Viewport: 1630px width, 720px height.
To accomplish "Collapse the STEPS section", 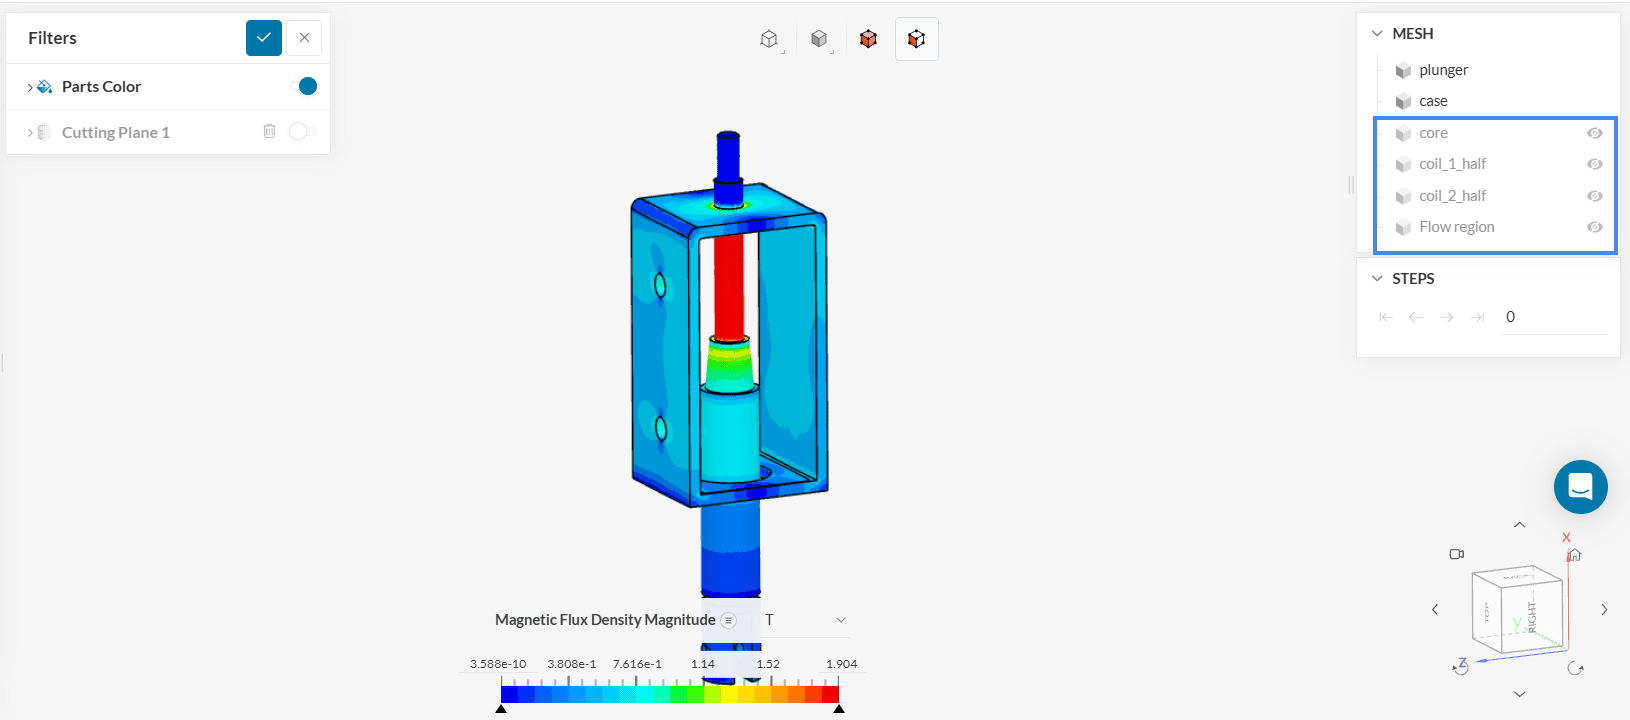I will point(1377,279).
